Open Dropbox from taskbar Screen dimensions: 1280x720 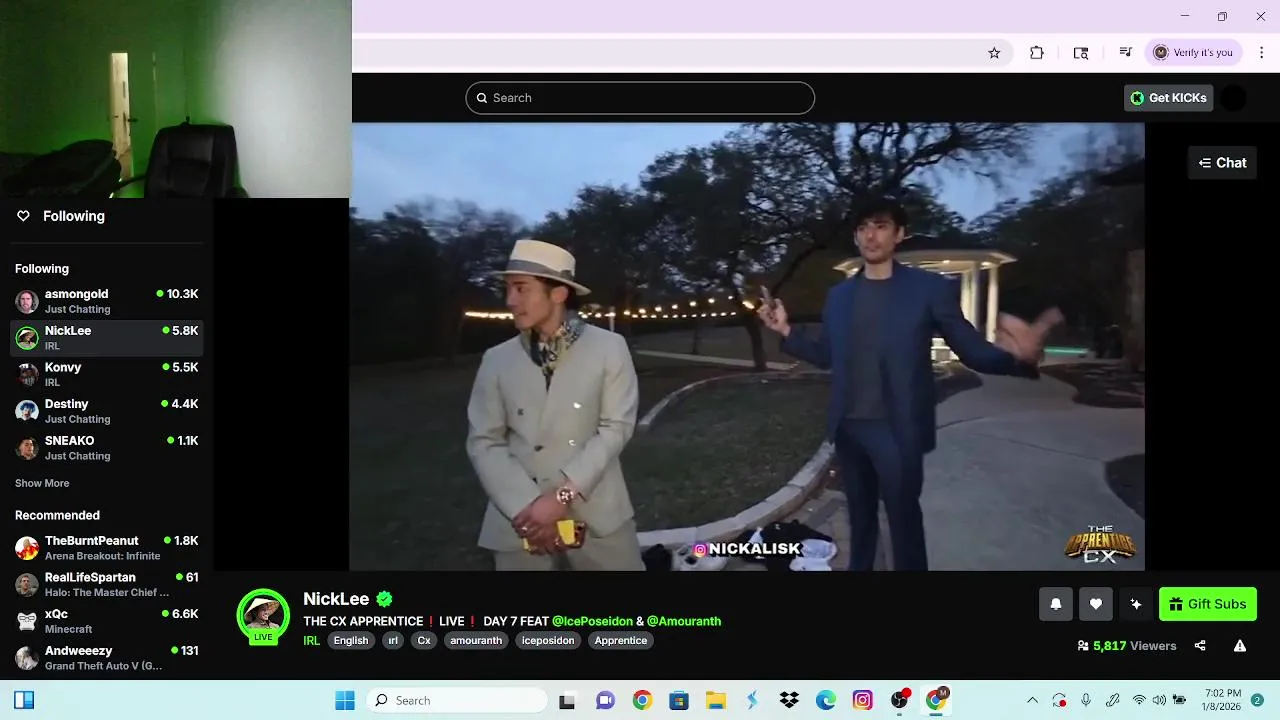(789, 700)
